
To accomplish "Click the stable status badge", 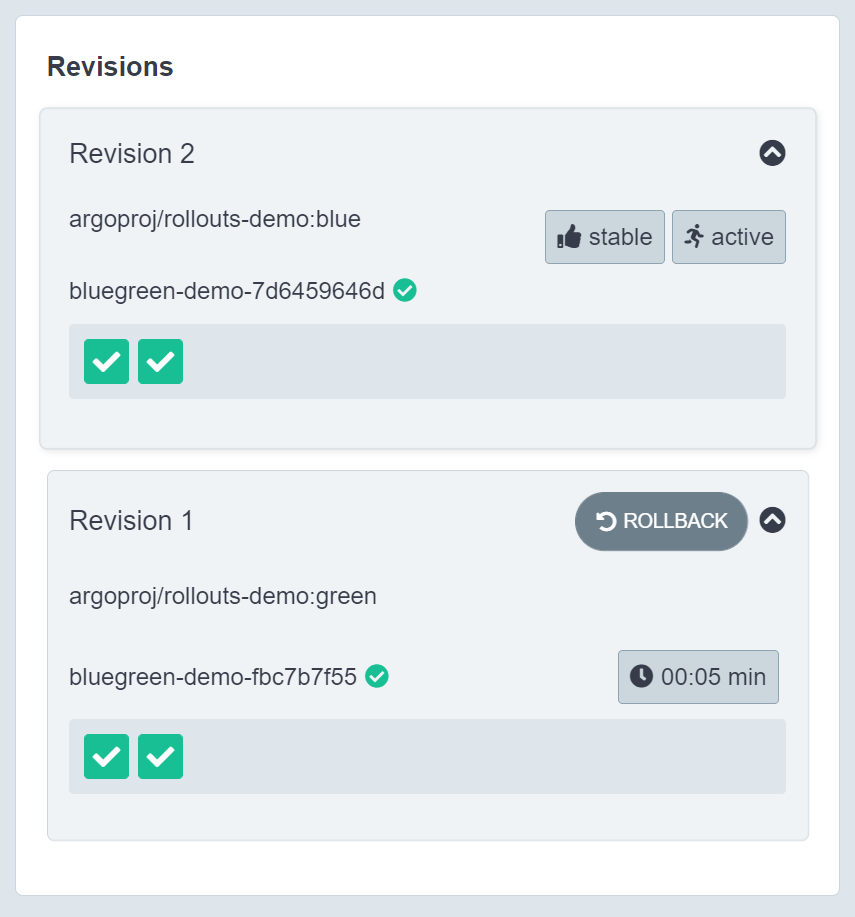I will click(x=605, y=237).
